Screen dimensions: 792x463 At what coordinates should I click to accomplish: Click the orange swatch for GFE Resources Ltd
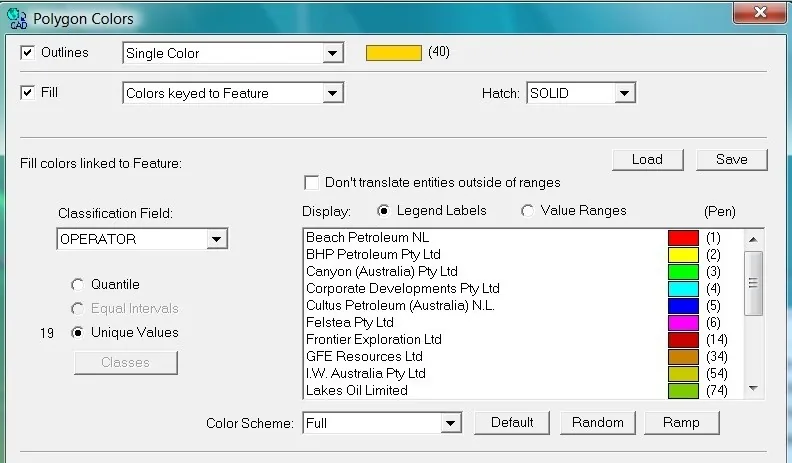[x=683, y=356]
